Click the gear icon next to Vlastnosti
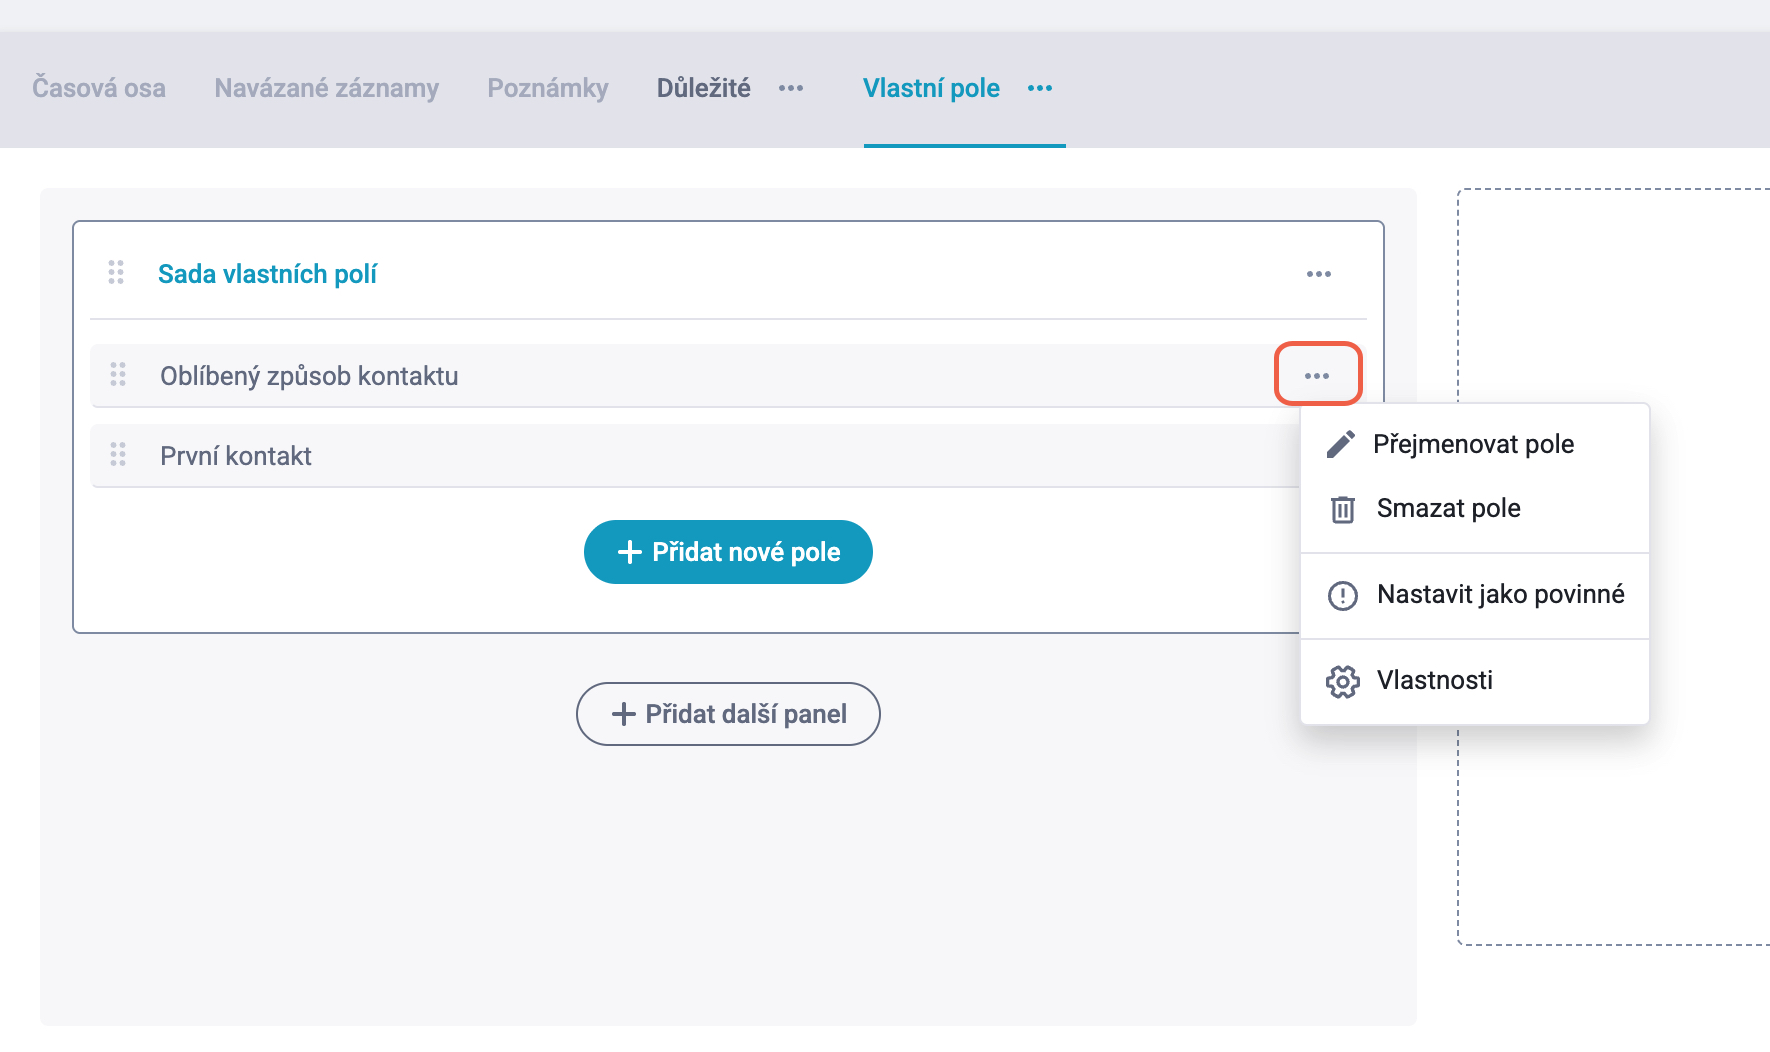The image size is (1770, 1052). pyautogui.click(x=1342, y=681)
